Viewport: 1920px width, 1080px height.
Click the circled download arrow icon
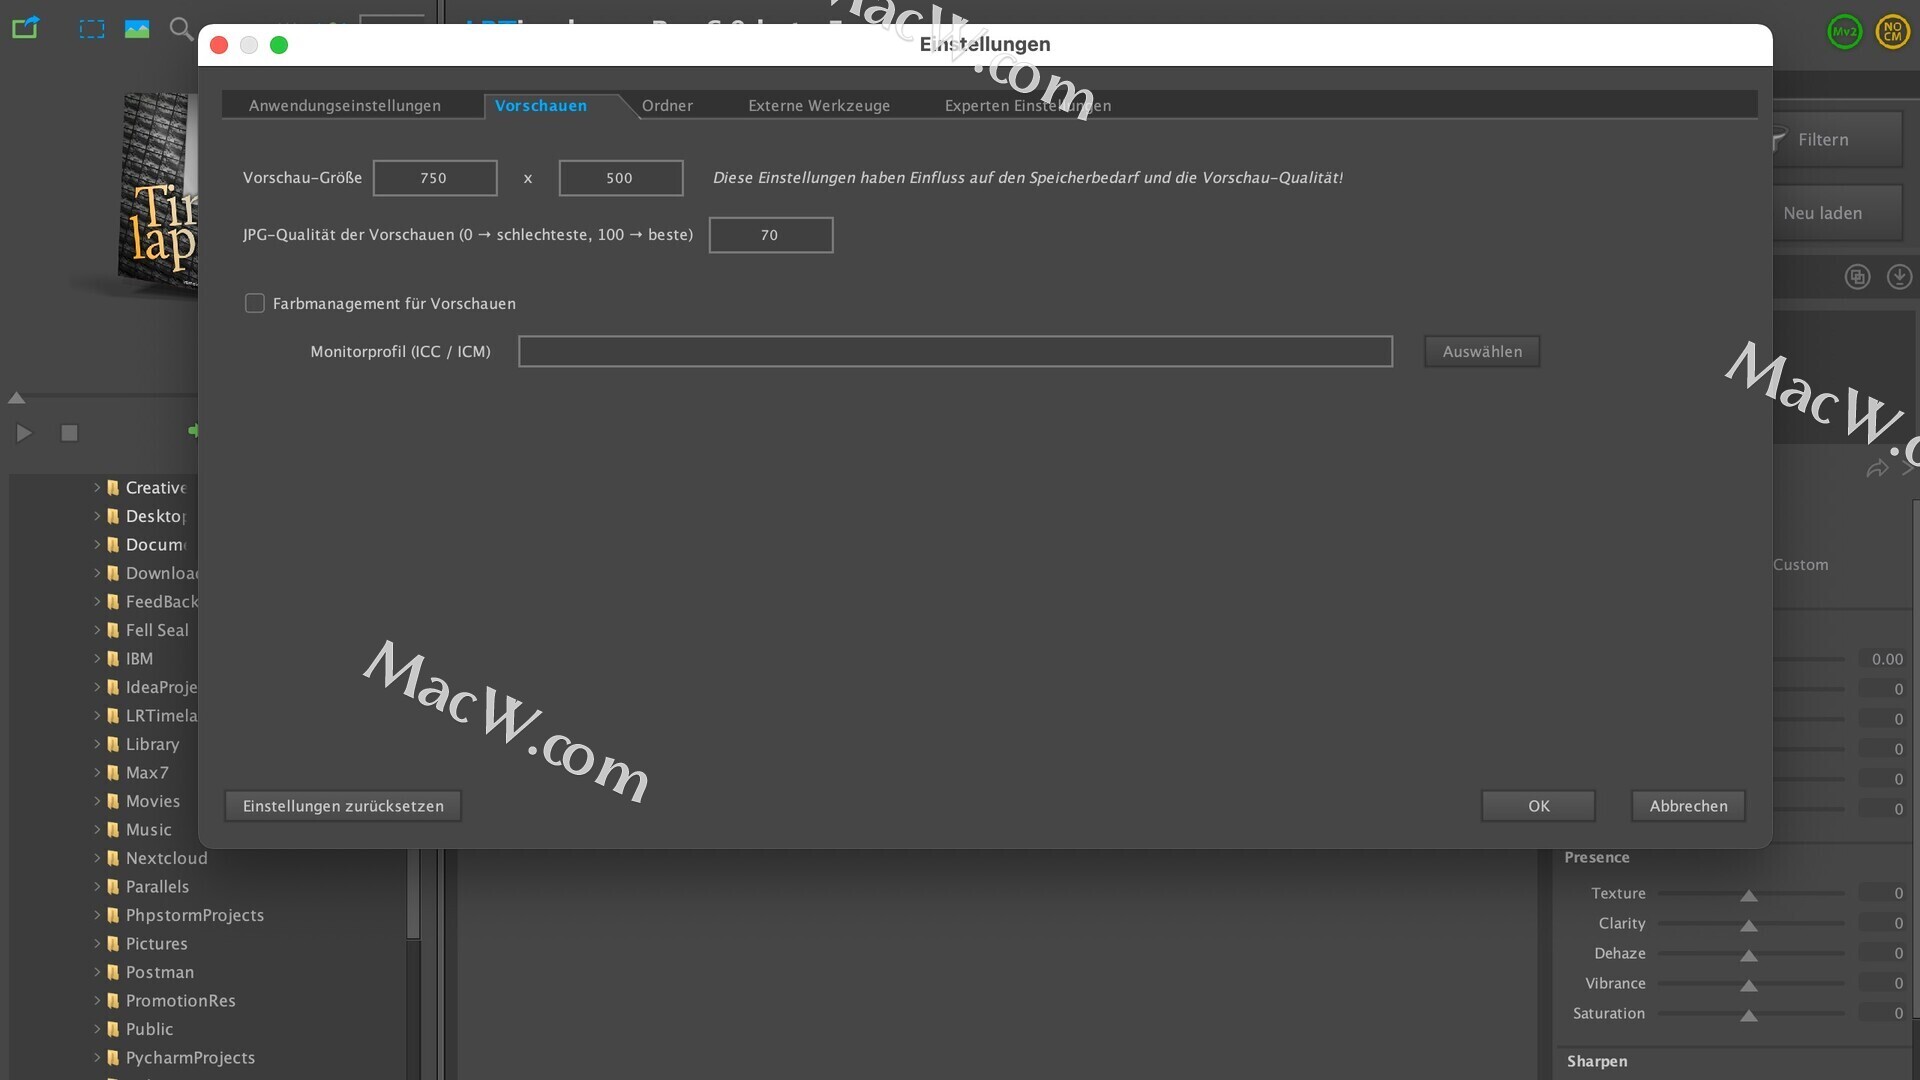point(1899,277)
